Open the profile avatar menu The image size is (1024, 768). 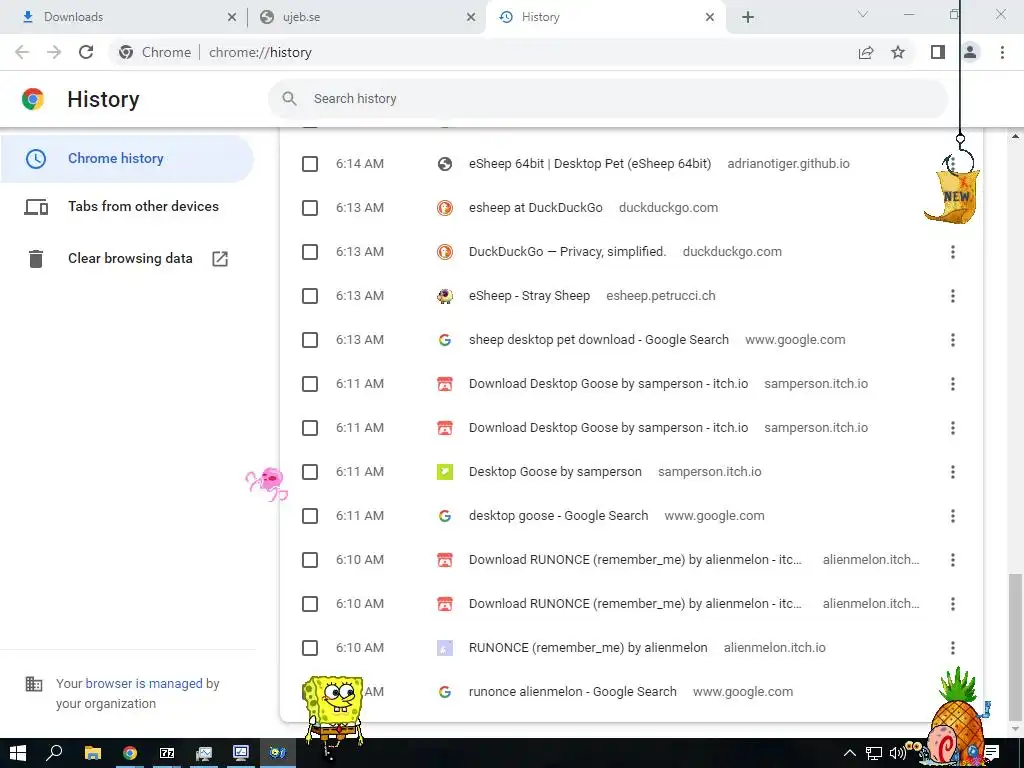pyautogui.click(x=970, y=52)
